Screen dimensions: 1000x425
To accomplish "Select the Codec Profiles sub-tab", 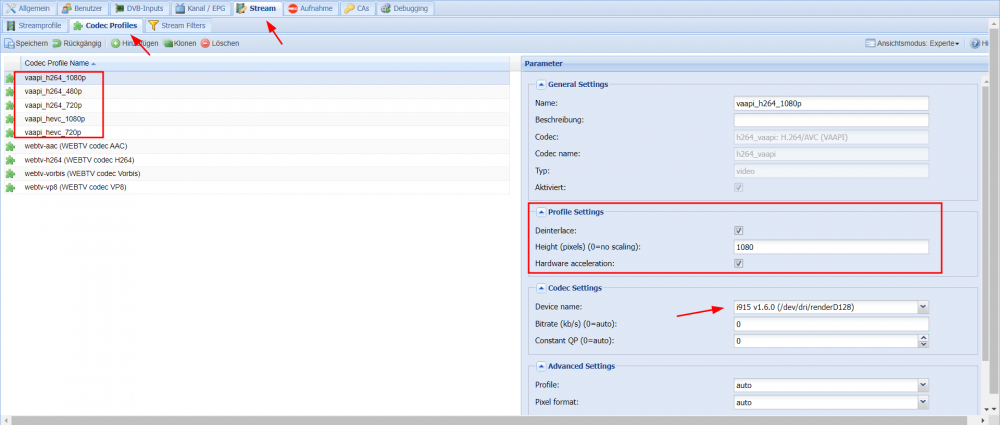I will point(105,26).
